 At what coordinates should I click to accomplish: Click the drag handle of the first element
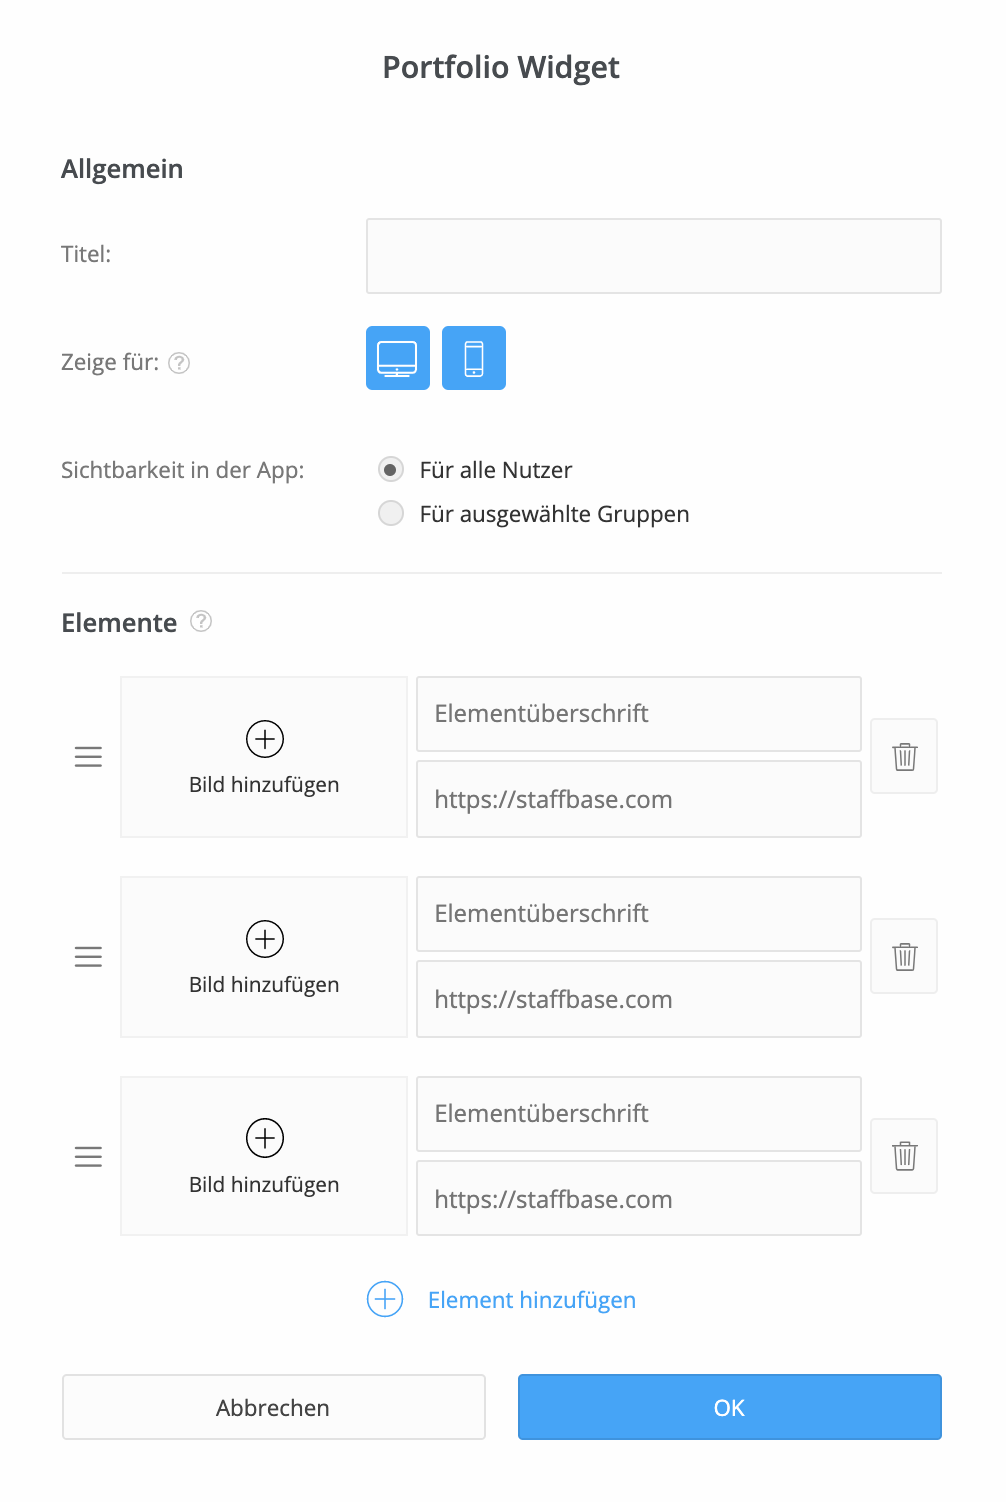88,756
